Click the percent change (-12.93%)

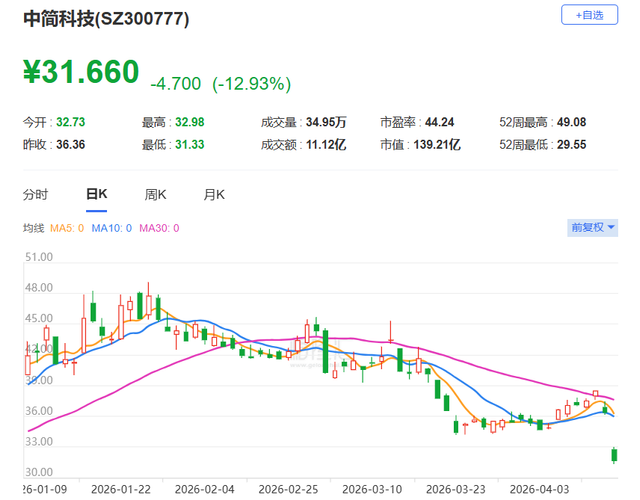coord(251,84)
